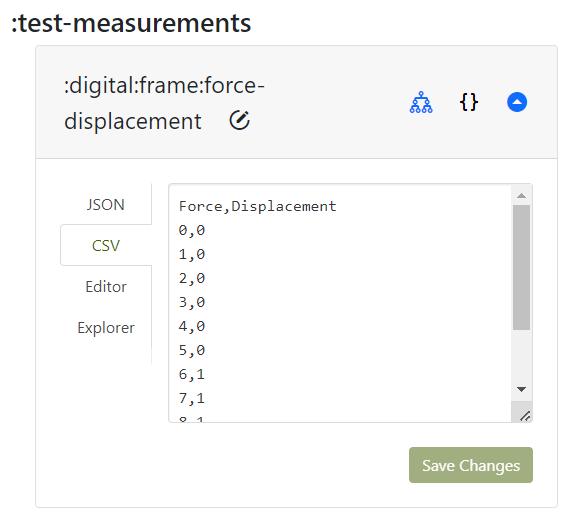572x527 pixels.
Task: Open the Editor tab
Action: 106,287
